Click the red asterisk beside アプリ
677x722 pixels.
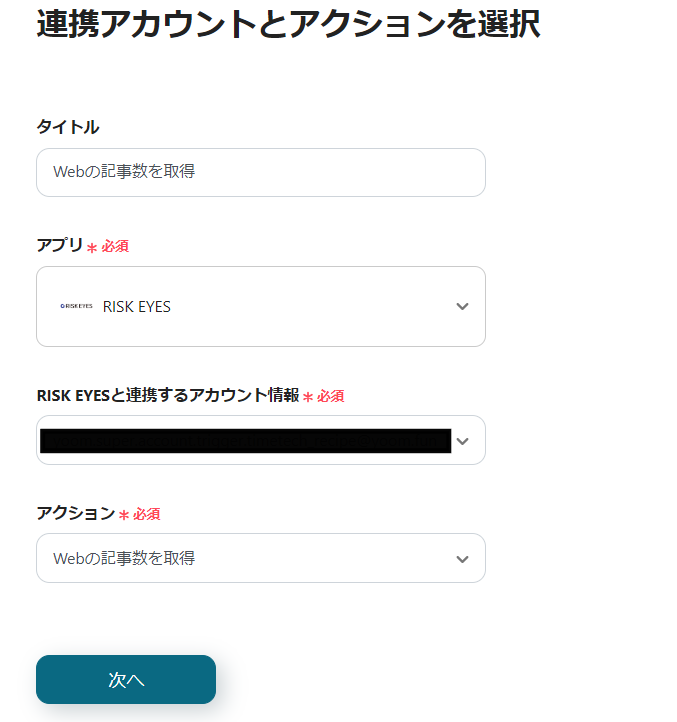92,247
